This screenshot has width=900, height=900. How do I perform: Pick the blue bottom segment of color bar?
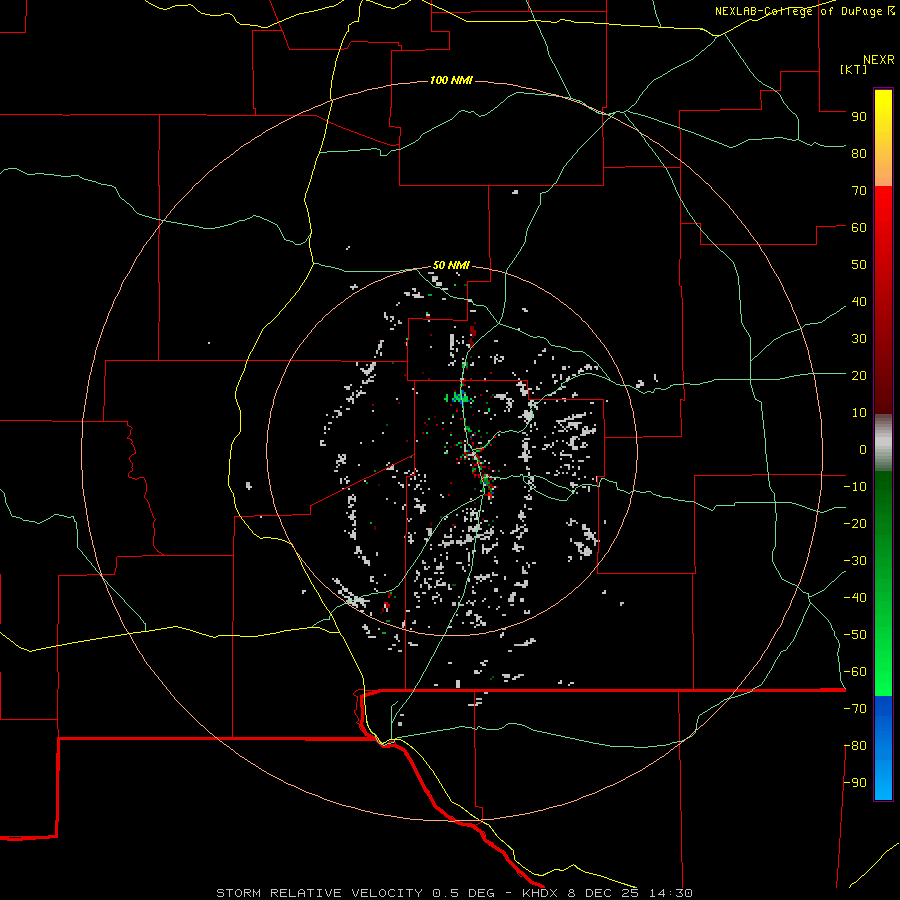(x=883, y=748)
